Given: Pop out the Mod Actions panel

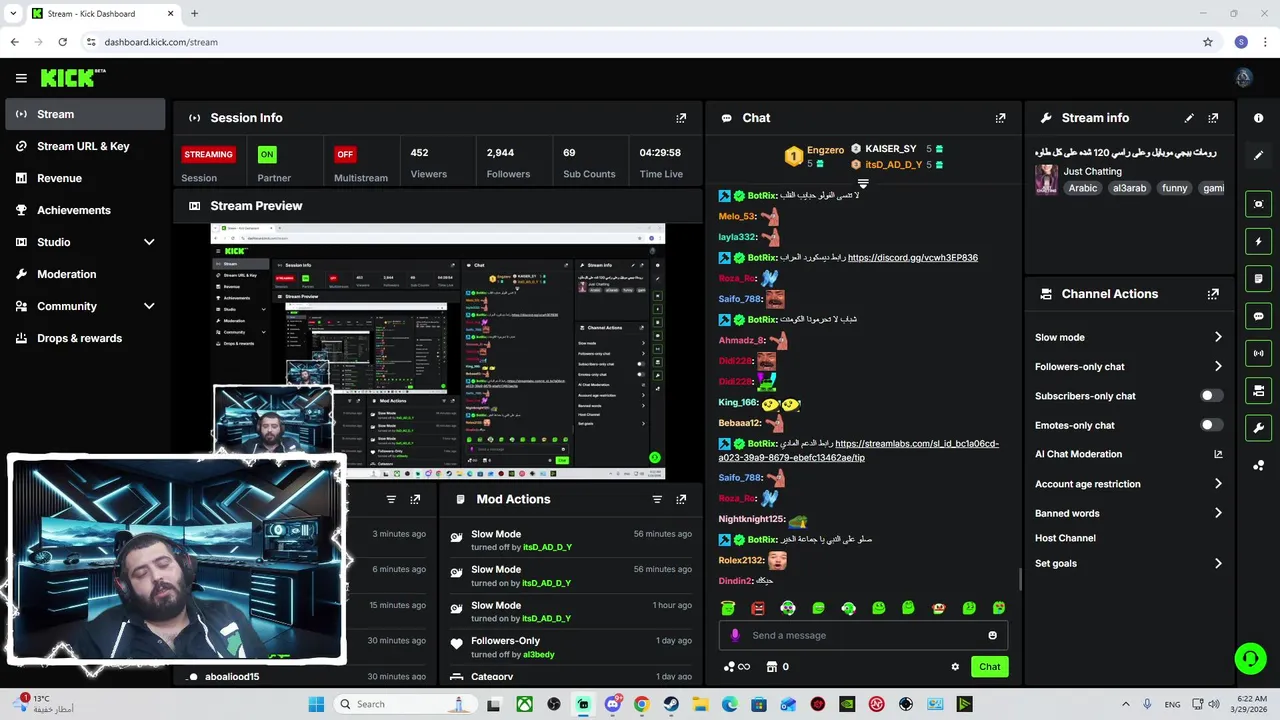Looking at the screenshot, I should (681, 499).
